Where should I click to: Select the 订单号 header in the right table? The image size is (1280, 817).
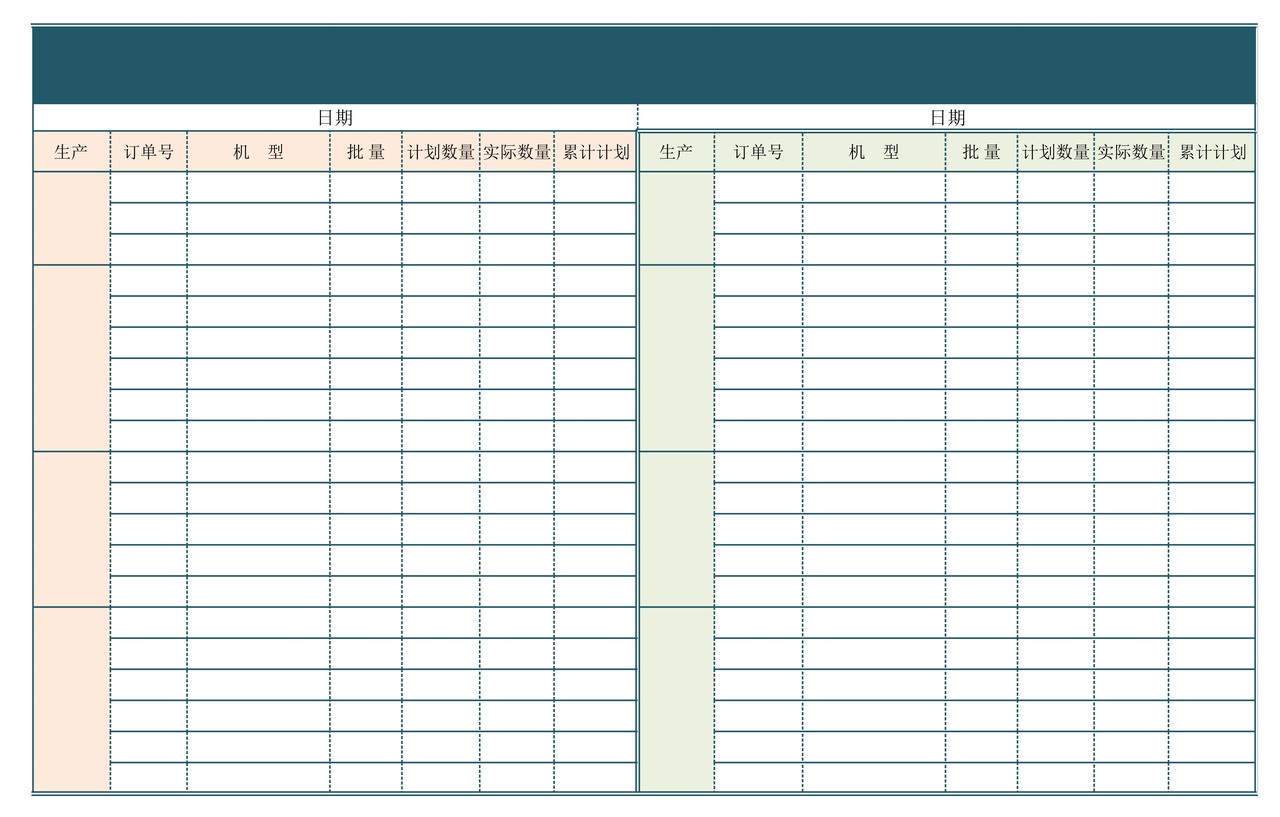[758, 152]
